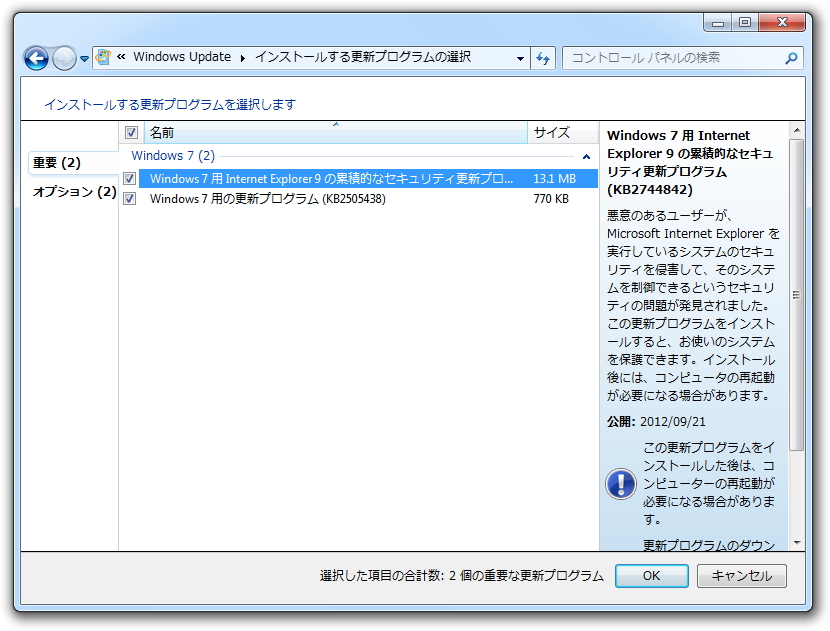The width and height of the screenshot is (830, 631).
Task: Expand the breadcrumb overflow chevron
Action: (122, 58)
